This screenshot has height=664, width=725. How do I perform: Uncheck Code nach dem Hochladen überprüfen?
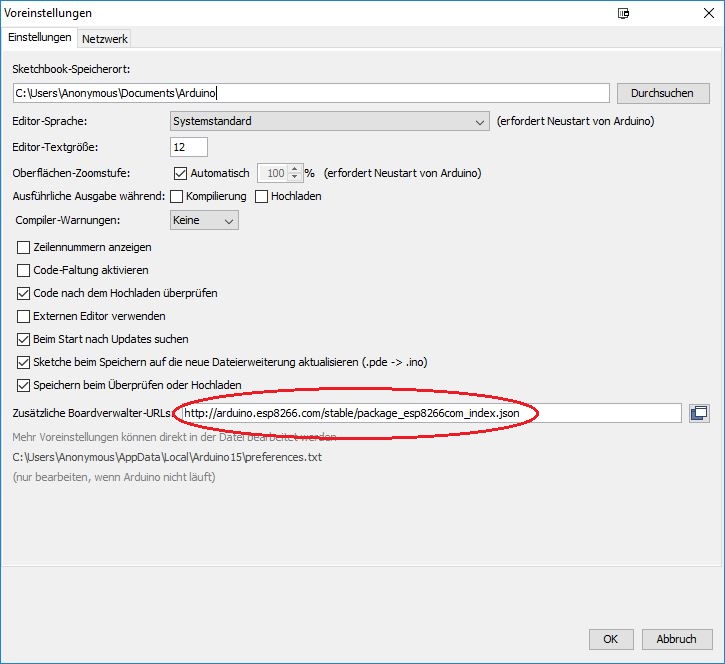(23, 293)
